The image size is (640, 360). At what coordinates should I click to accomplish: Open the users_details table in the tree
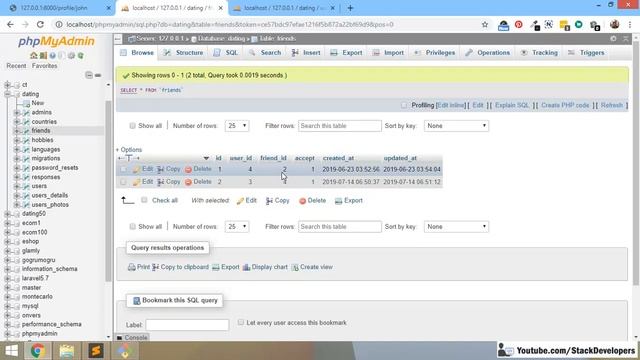pyautogui.click(x=50, y=196)
